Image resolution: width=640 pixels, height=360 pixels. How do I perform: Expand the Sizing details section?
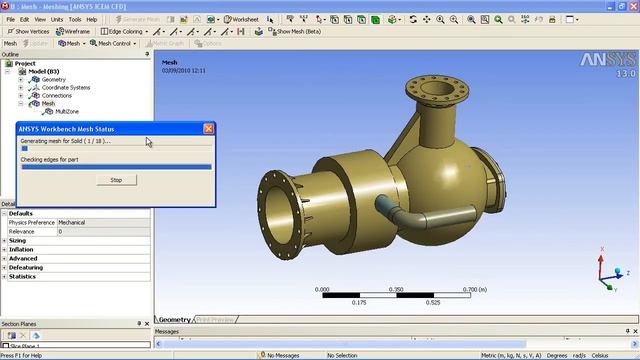[4, 241]
